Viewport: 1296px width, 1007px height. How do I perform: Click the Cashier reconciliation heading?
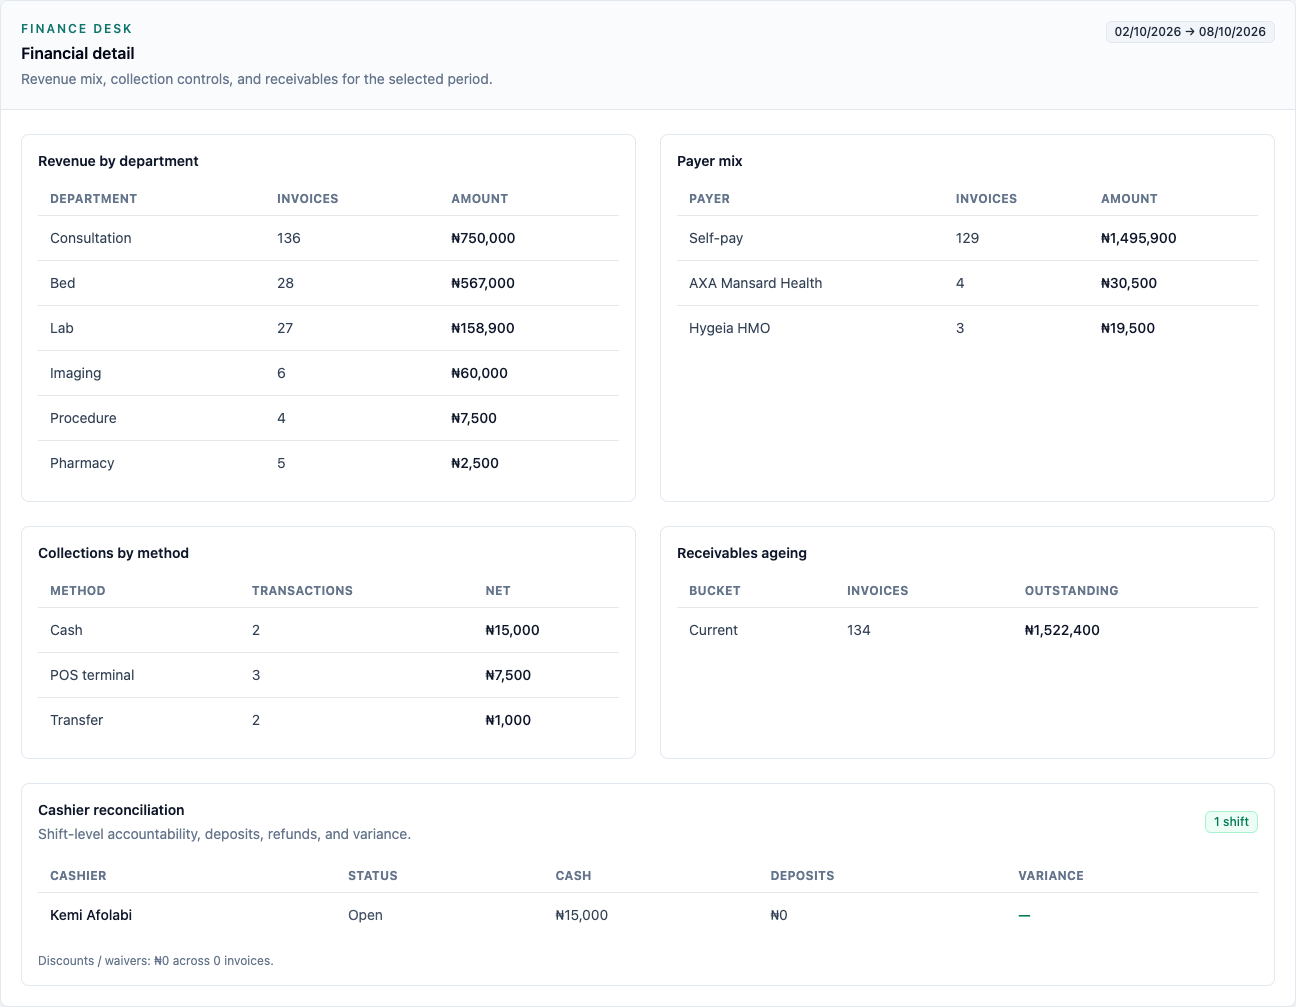111,810
